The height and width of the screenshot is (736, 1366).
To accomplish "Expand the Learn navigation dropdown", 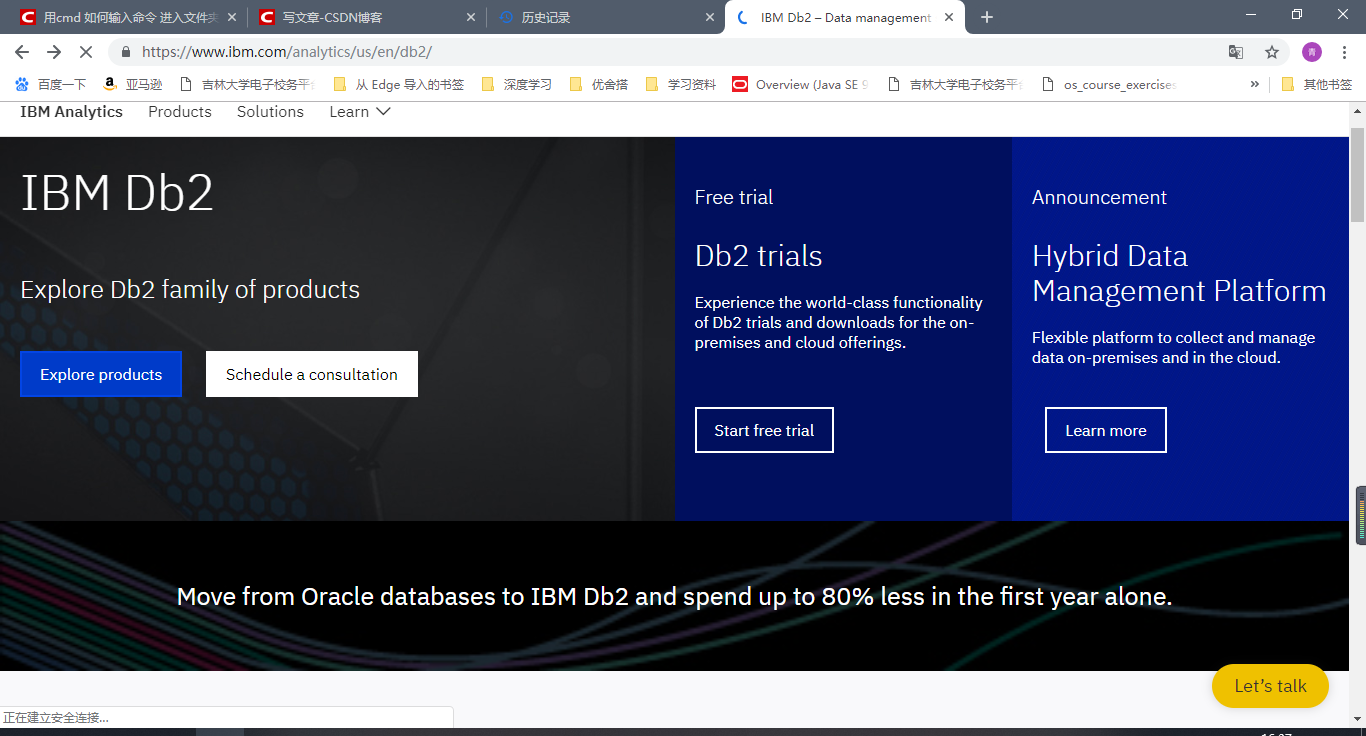I will click(x=358, y=111).
